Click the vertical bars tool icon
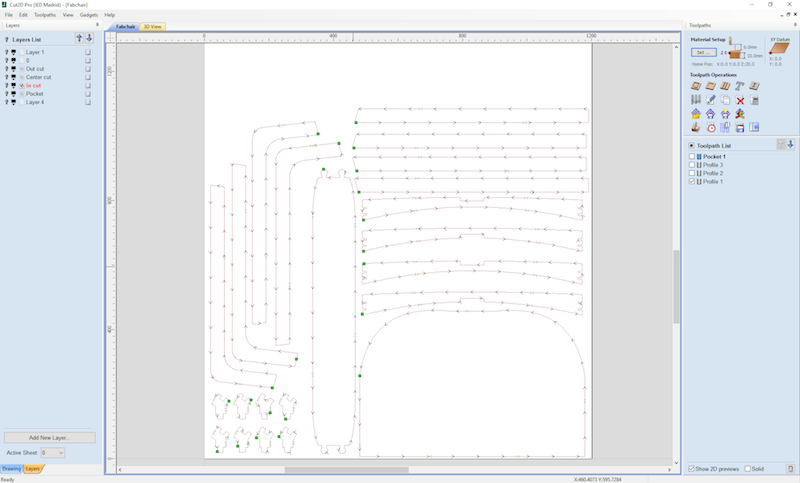This screenshot has height=483, width=800. pos(696,100)
